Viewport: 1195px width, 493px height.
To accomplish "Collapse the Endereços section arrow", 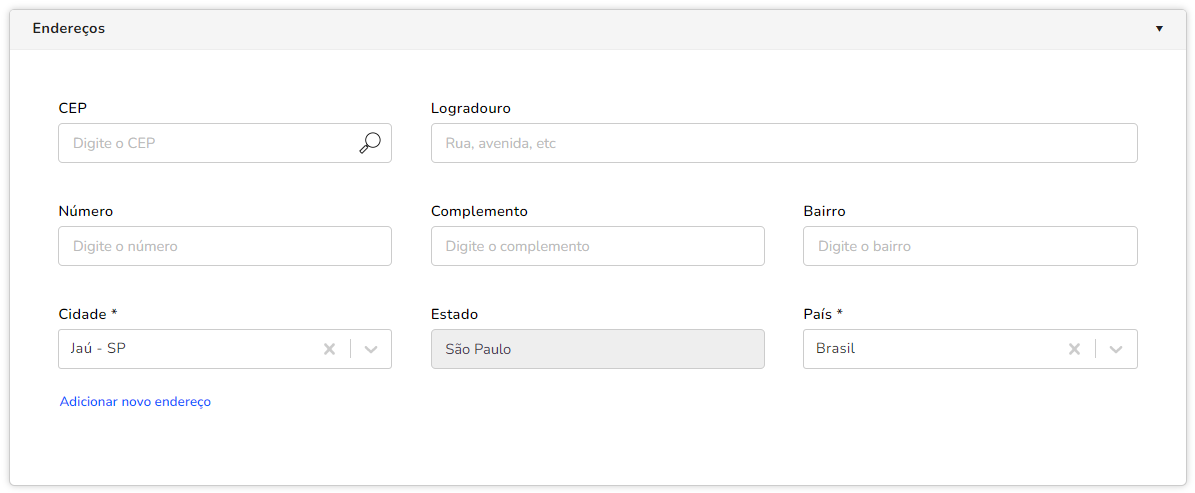I will [x=1159, y=29].
